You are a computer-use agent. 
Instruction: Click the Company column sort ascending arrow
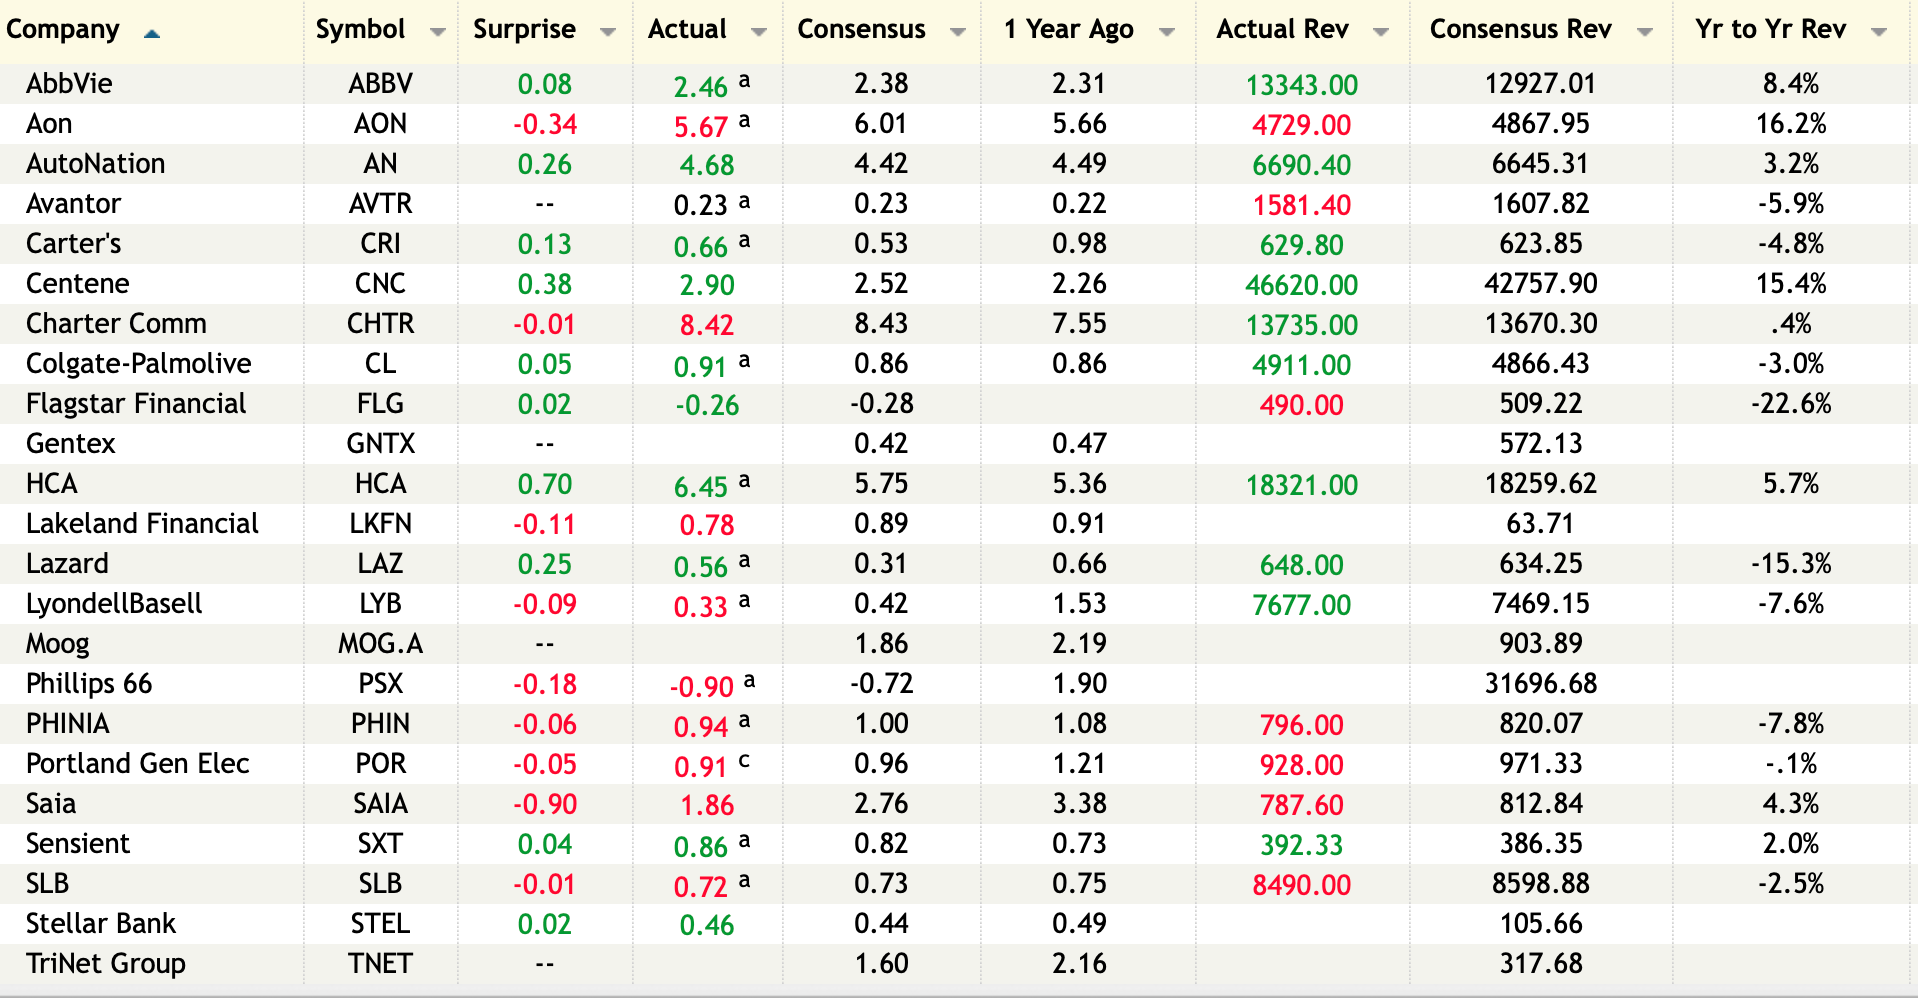152,34
